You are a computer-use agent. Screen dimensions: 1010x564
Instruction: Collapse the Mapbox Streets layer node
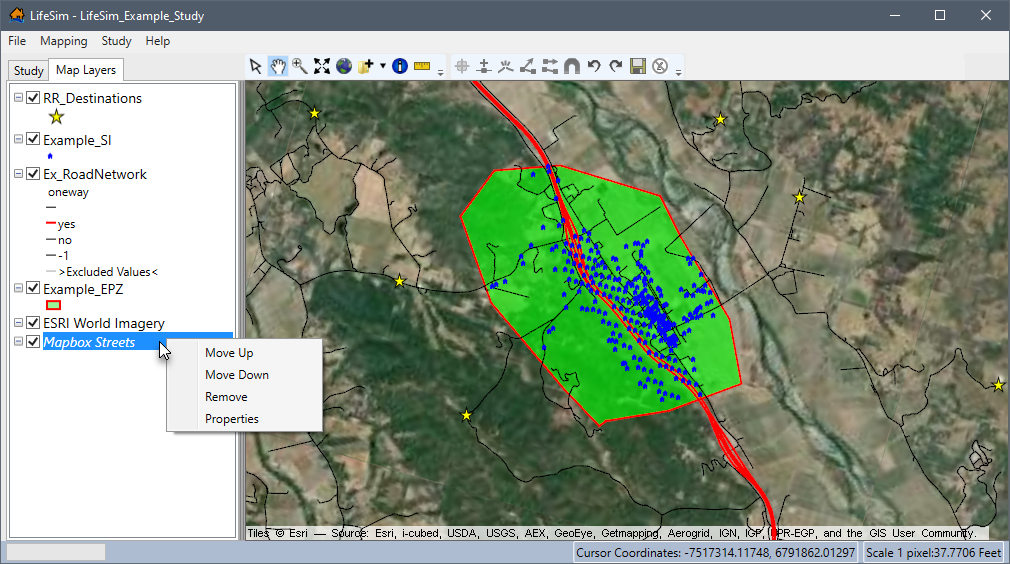click(x=18, y=341)
